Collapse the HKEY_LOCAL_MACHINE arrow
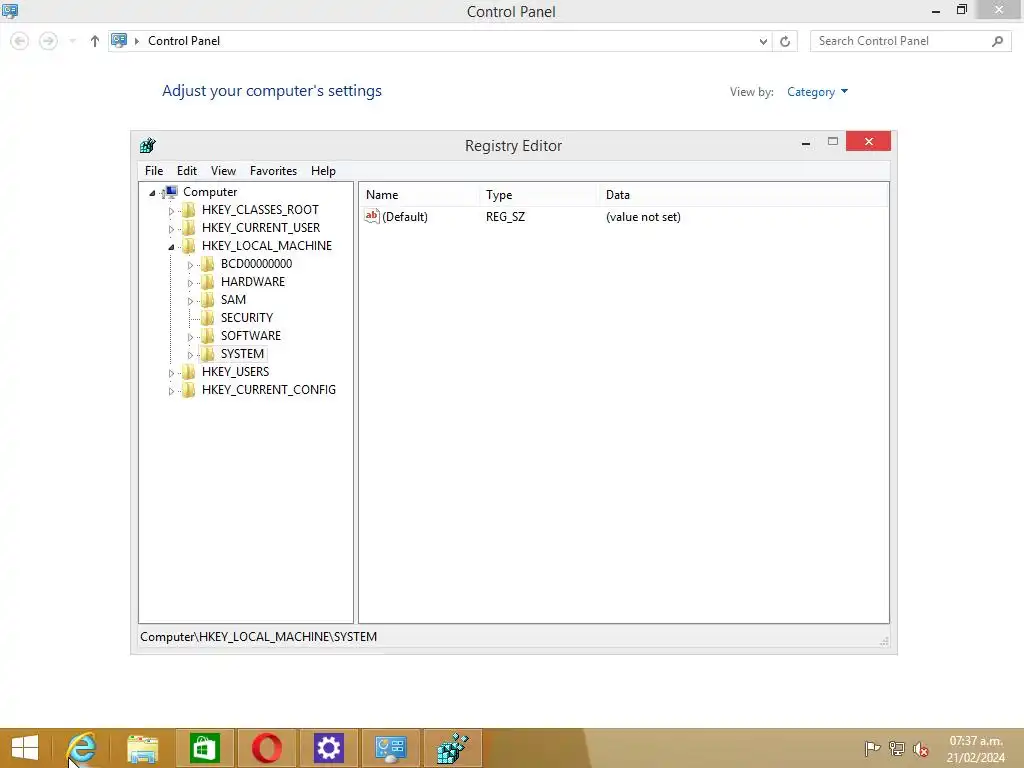The width and height of the screenshot is (1024, 768). tap(171, 247)
